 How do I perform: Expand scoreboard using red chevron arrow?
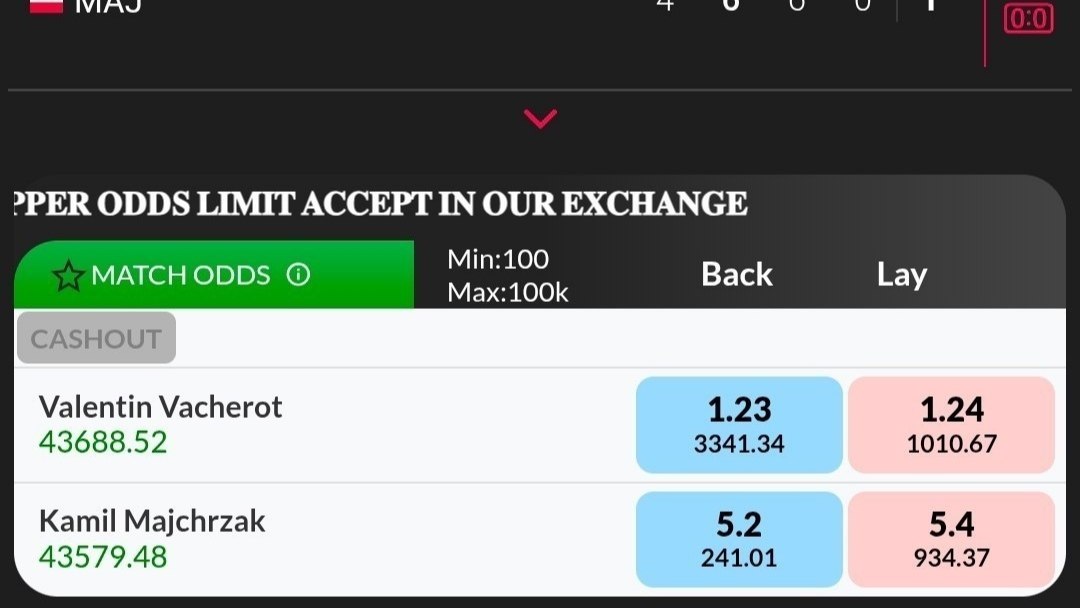[540, 118]
